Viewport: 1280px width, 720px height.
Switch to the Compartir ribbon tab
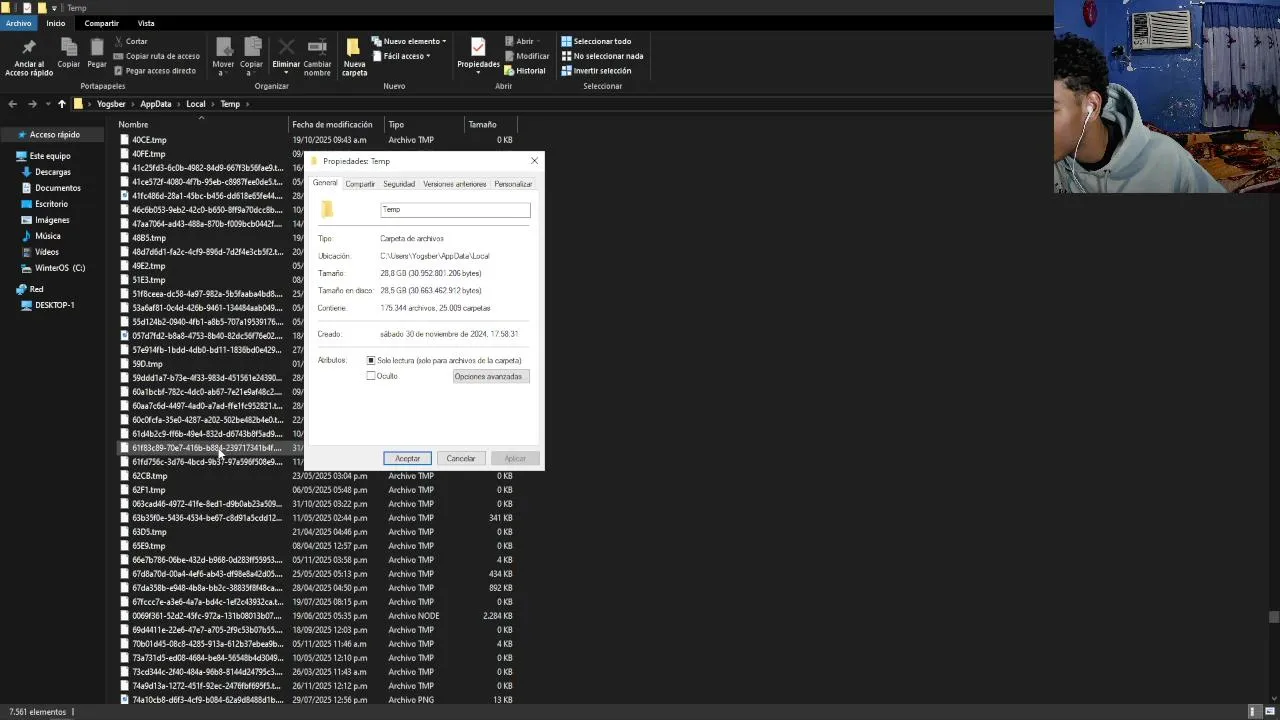[101, 23]
